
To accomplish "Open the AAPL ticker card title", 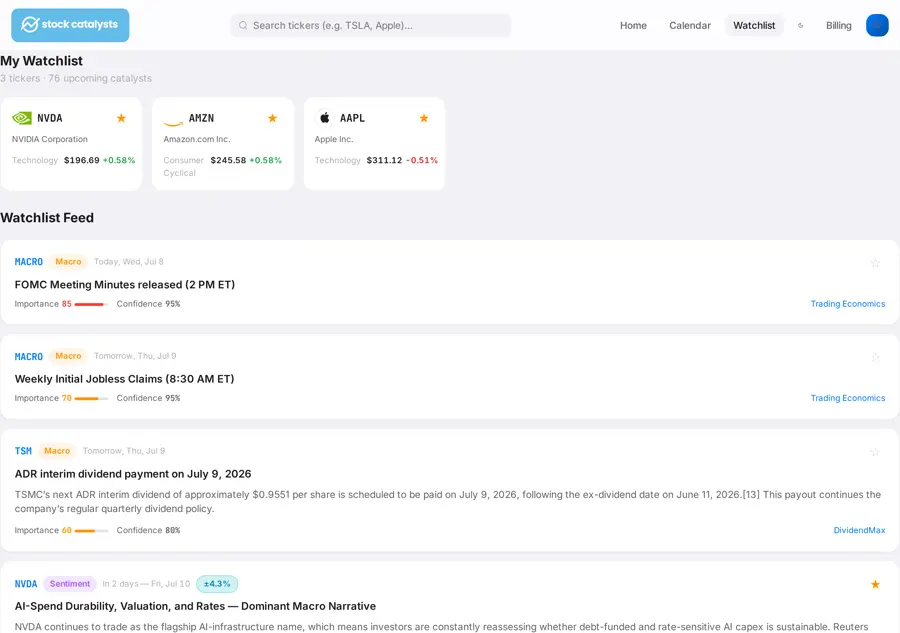I will coord(352,118).
